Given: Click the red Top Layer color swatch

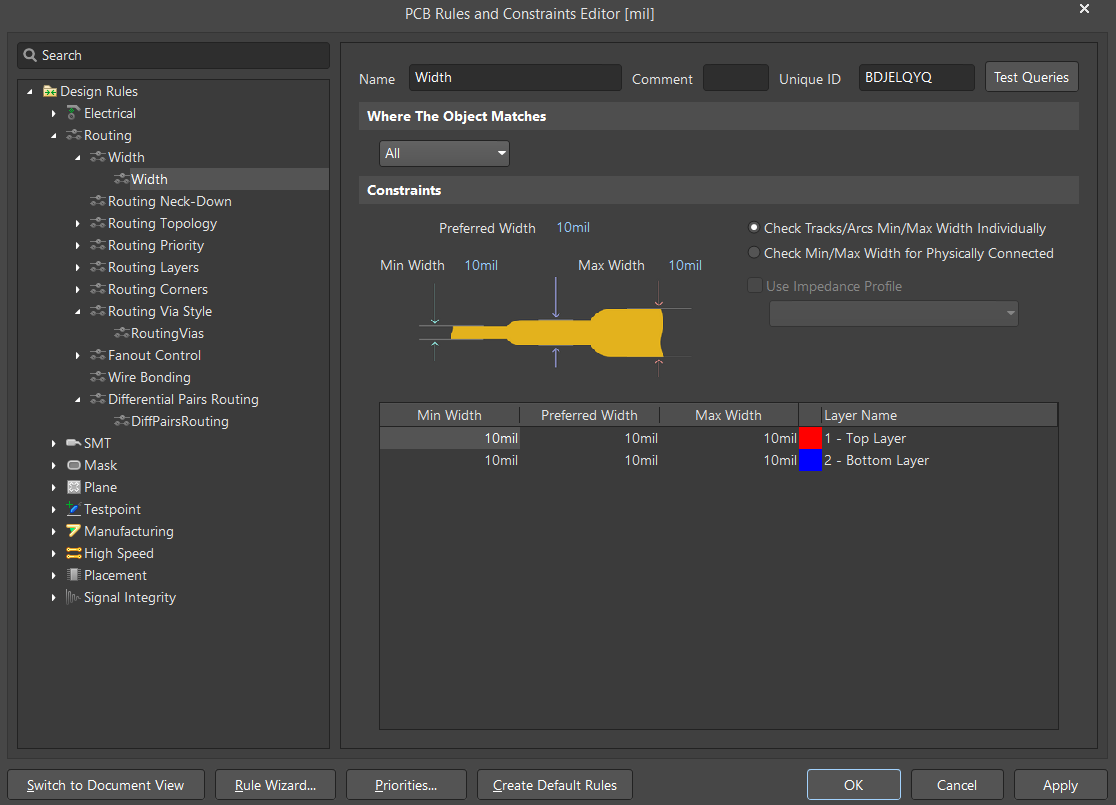Looking at the screenshot, I should click(x=810, y=438).
